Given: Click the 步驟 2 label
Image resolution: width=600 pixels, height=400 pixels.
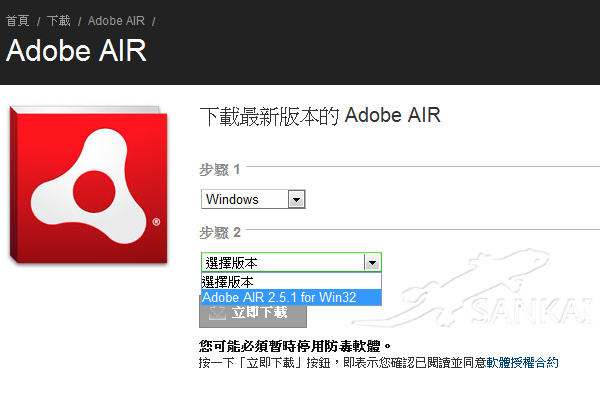Looking at the screenshot, I should (x=220, y=232).
